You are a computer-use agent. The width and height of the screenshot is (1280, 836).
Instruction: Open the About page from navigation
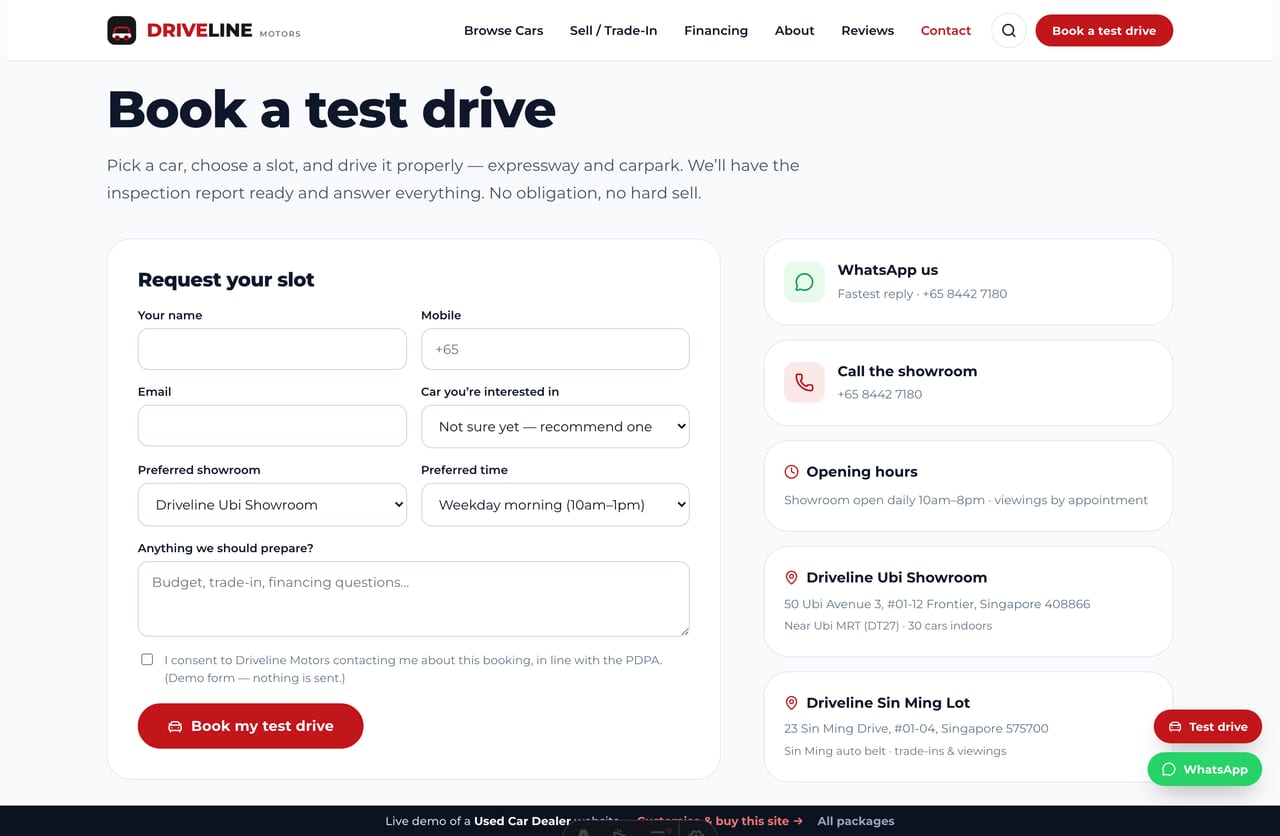pos(795,31)
